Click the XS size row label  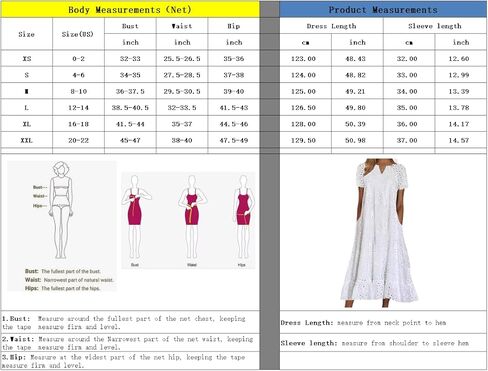[27, 59]
